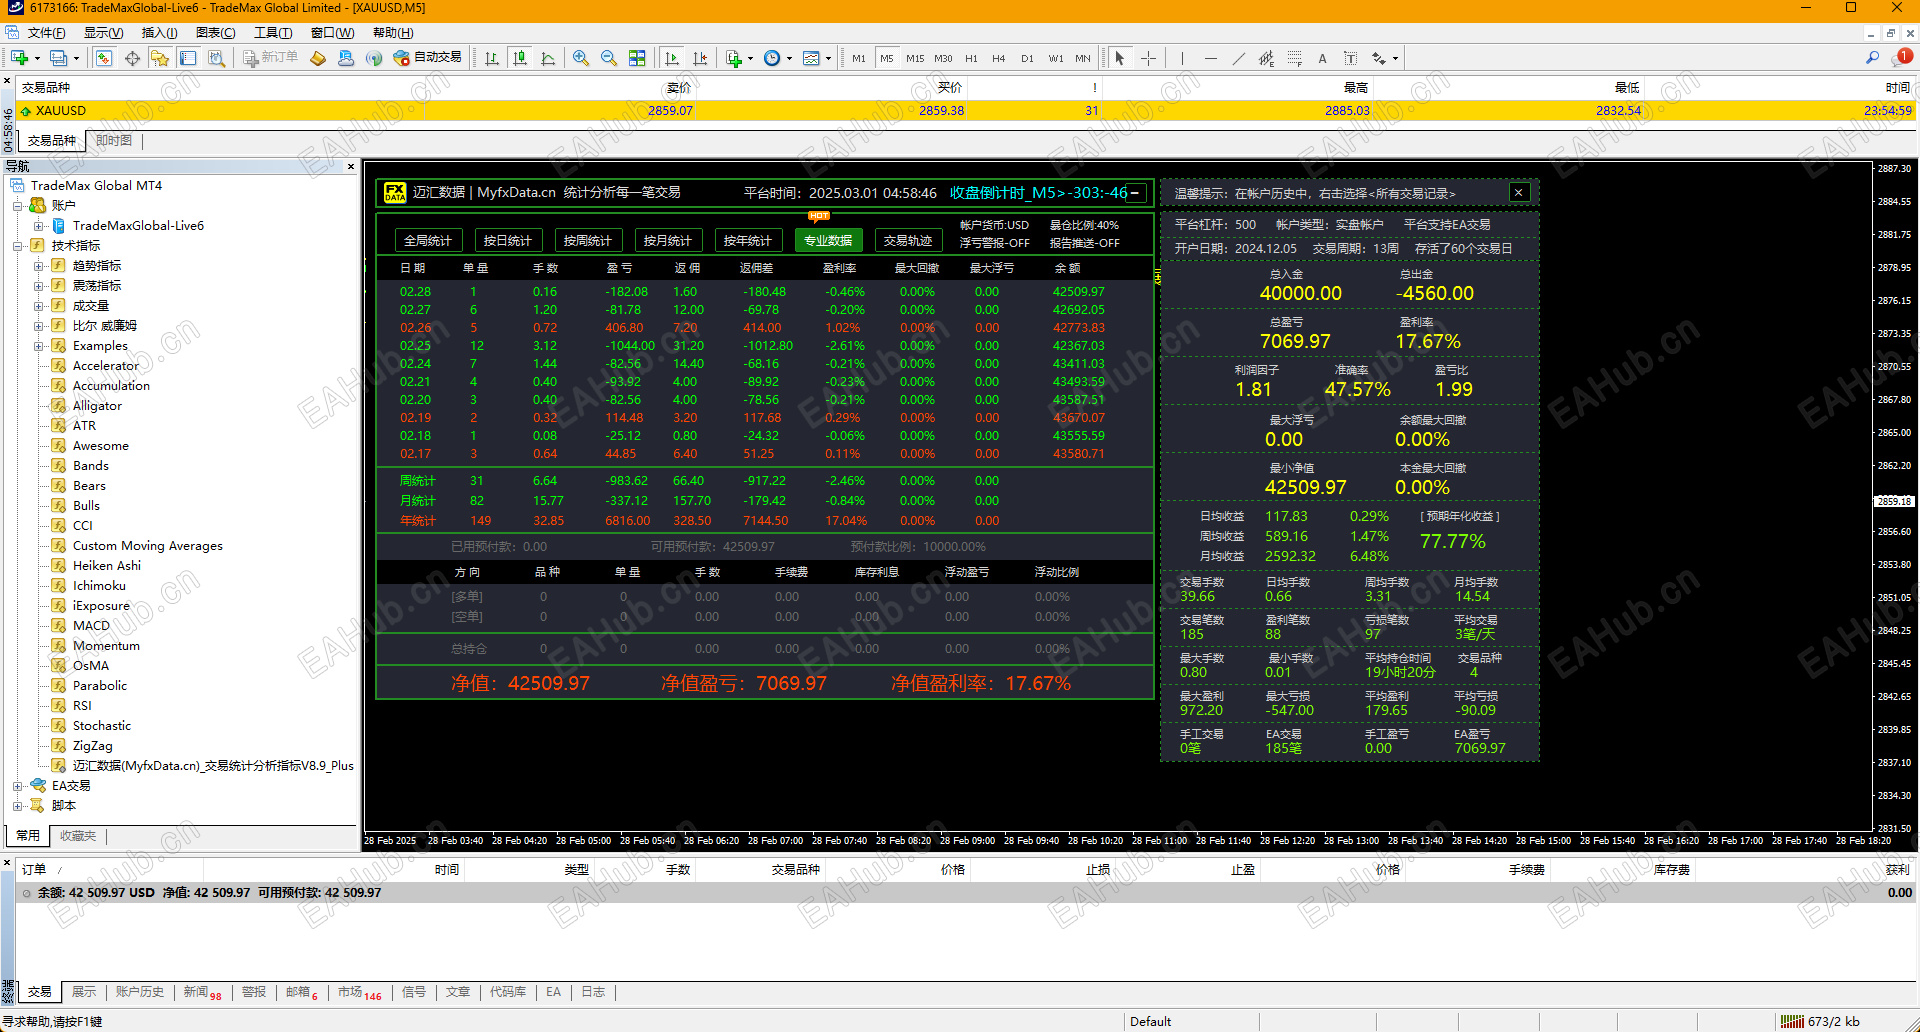Click the 按周统计 button
Screen dimensions: 1920x1032
(588, 240)
